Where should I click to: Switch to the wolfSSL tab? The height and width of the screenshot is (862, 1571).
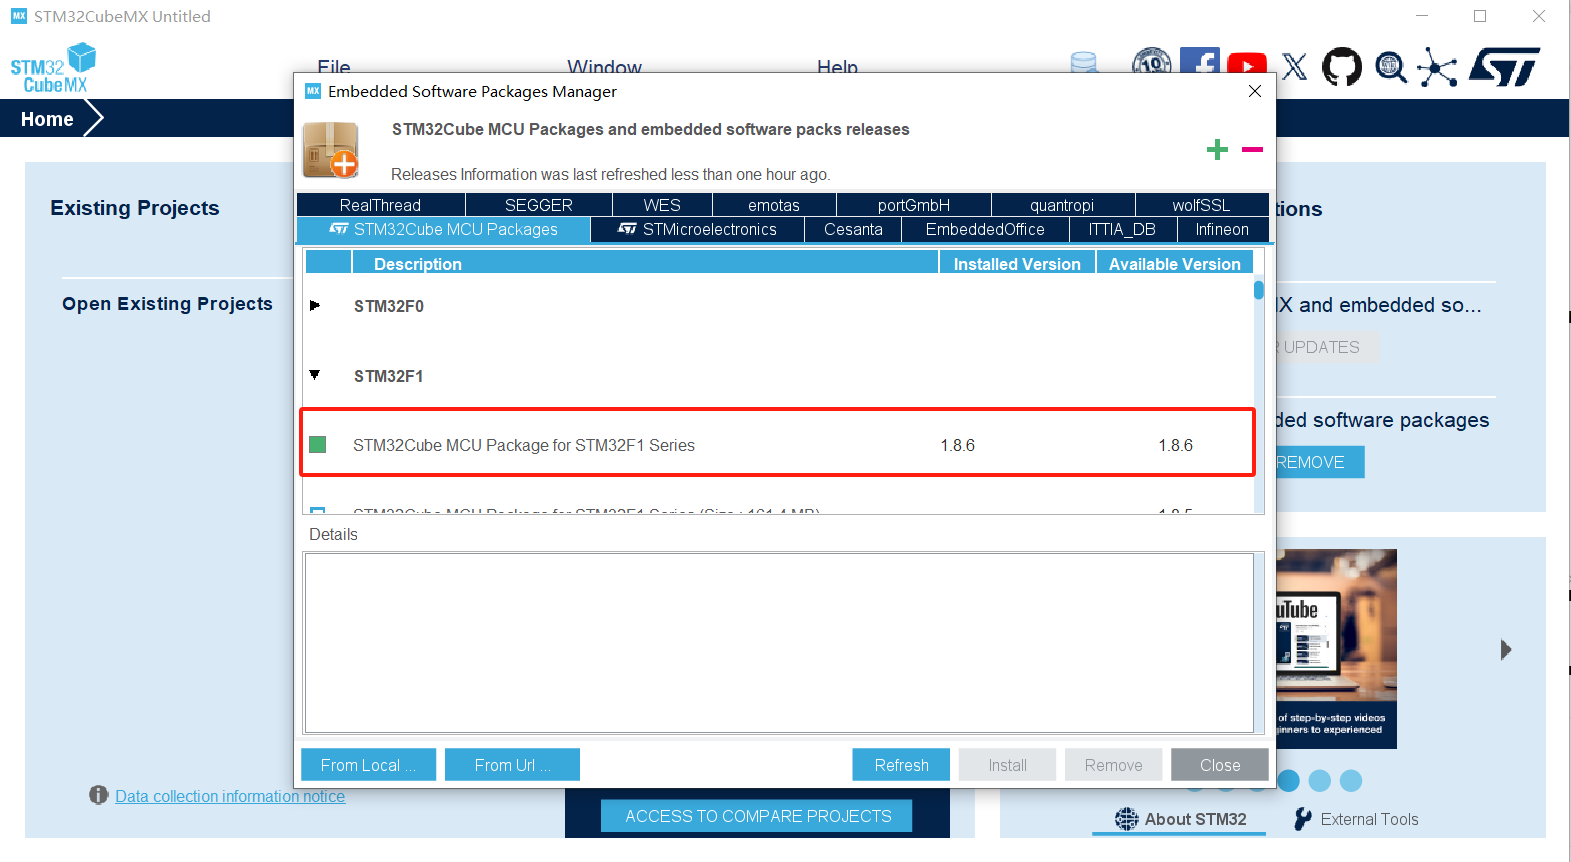tap(1201, 205)
